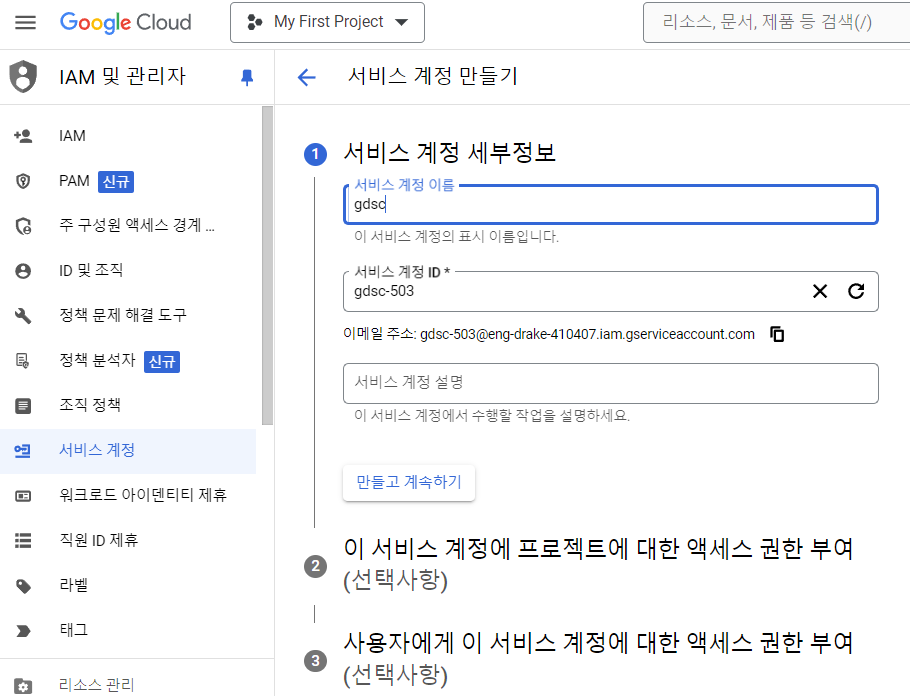Screen dimensions: 910x696
Task: Click the 만들고 계속하기 button
Action: click(x=409, y=482)
